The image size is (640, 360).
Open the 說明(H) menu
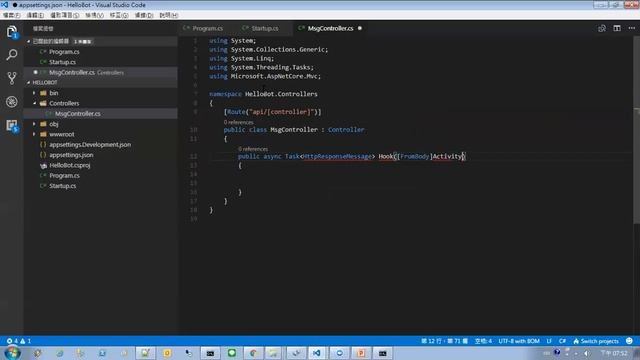[x=169, y=15]
